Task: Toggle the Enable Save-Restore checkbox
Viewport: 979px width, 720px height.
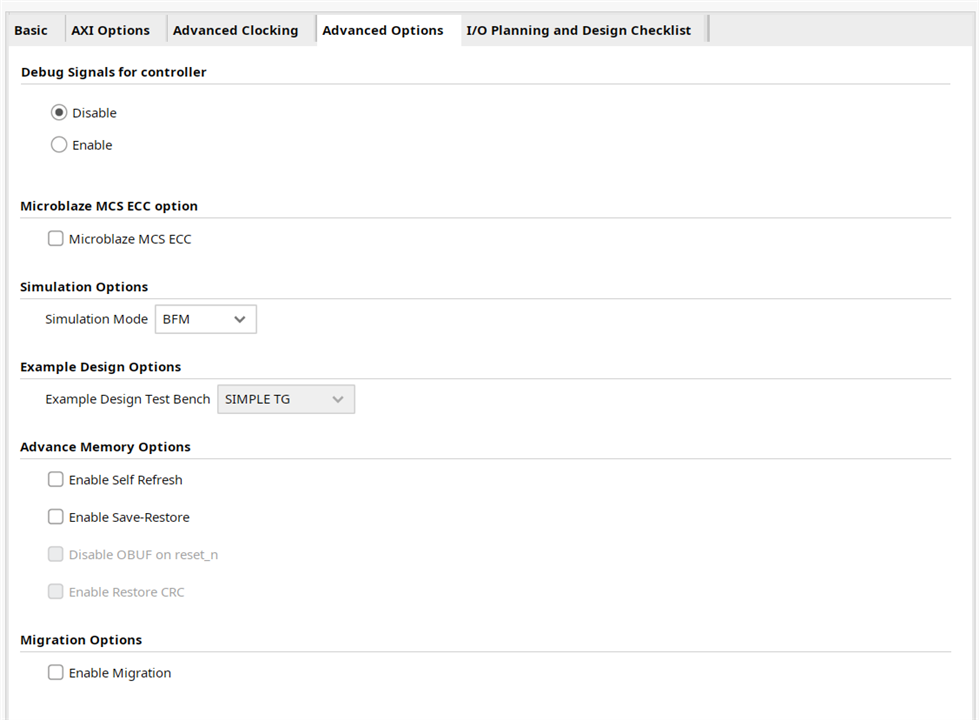Action: point(56,517)
